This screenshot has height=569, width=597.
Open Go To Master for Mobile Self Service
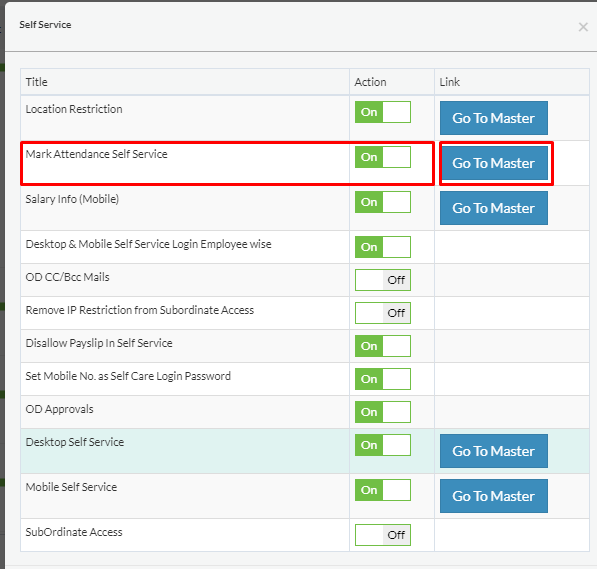pos(494,495)
